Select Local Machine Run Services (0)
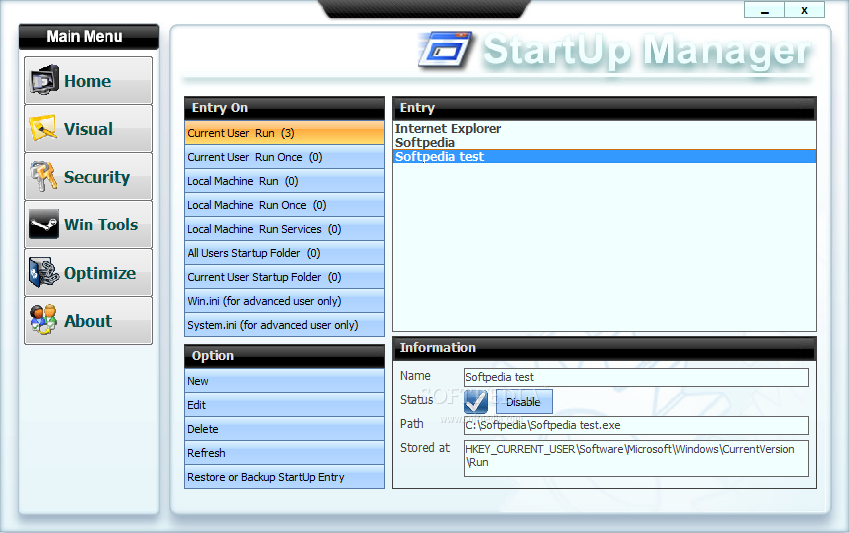Image resolution: width=849 pixels, height=533 pixels. coord(284,229)
